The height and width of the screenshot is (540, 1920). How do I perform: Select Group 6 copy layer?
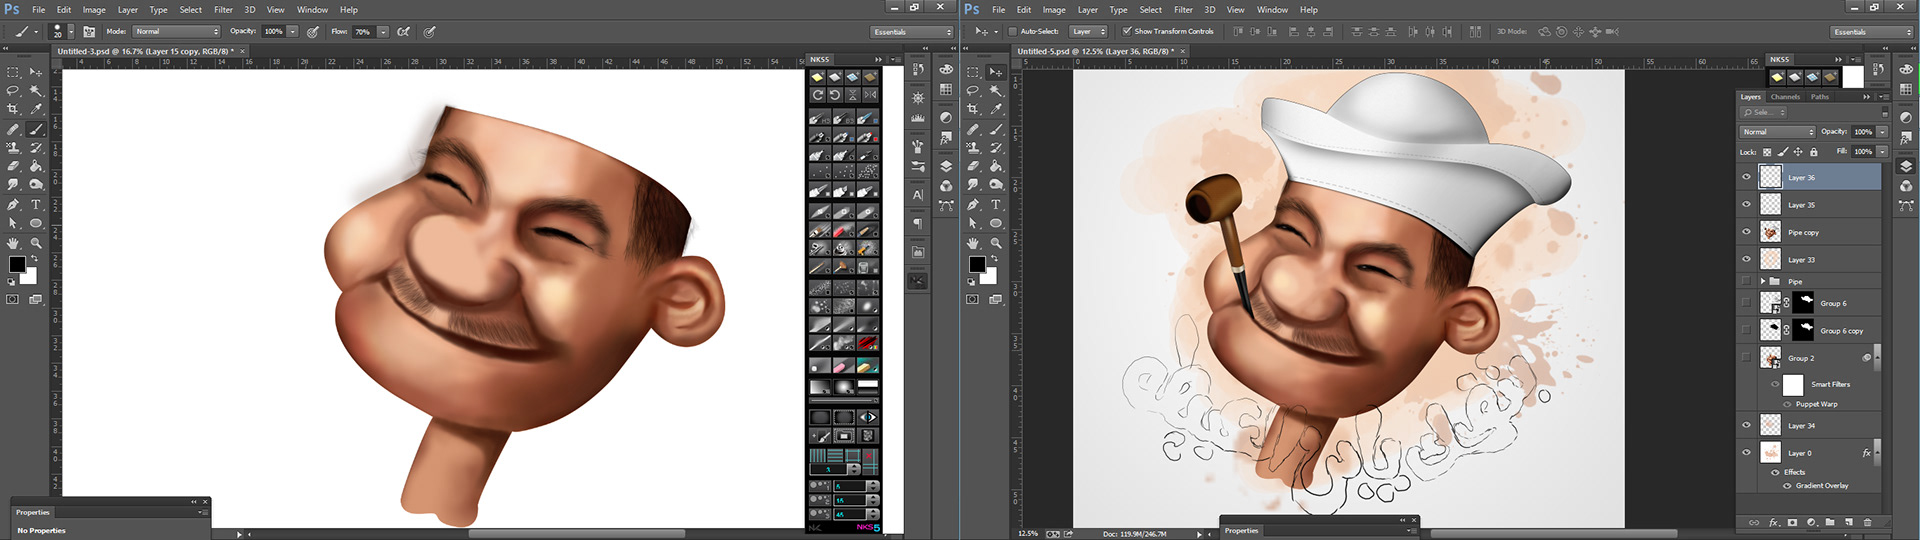[x=1808, y=330]
